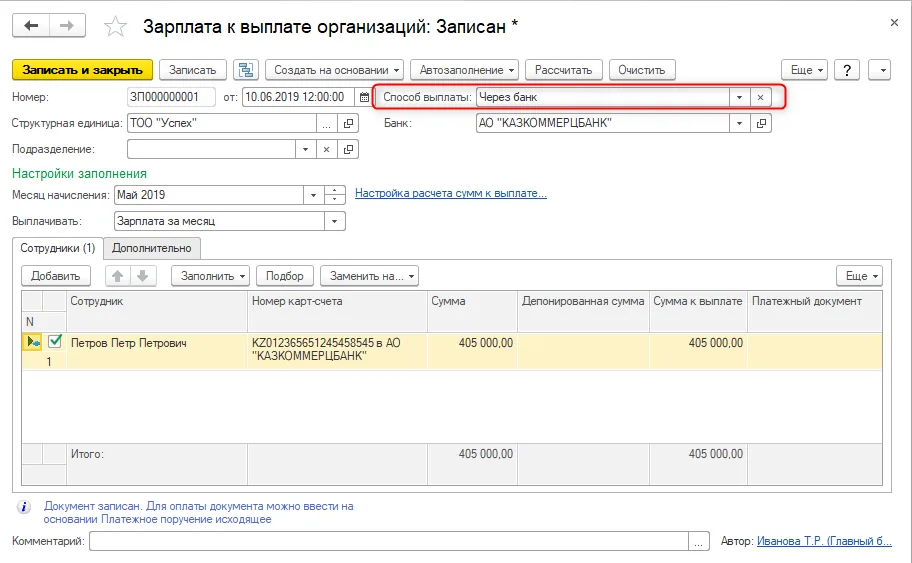Click the Рассчитать button
This screenshot has width=912, height=563.
pyautogui.click(x=564, y=70)
